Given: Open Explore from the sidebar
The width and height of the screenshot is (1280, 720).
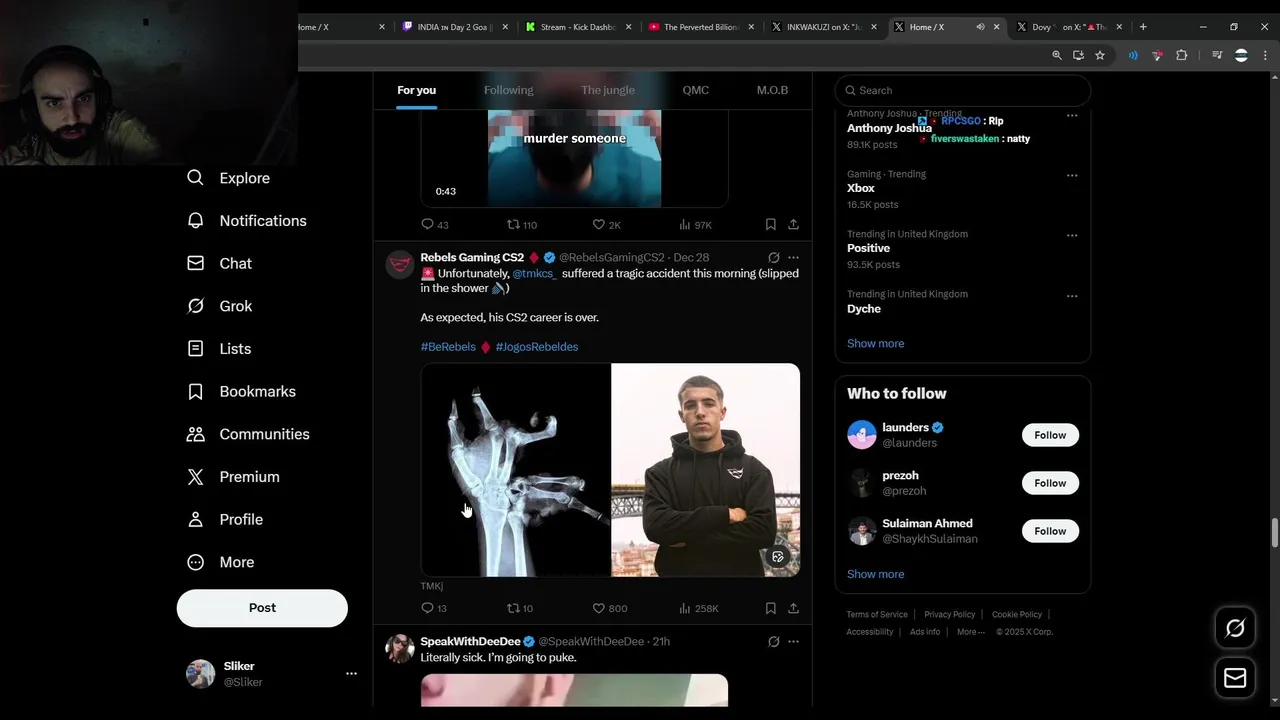Looking at the screenshot, I should tap(229, 178).
